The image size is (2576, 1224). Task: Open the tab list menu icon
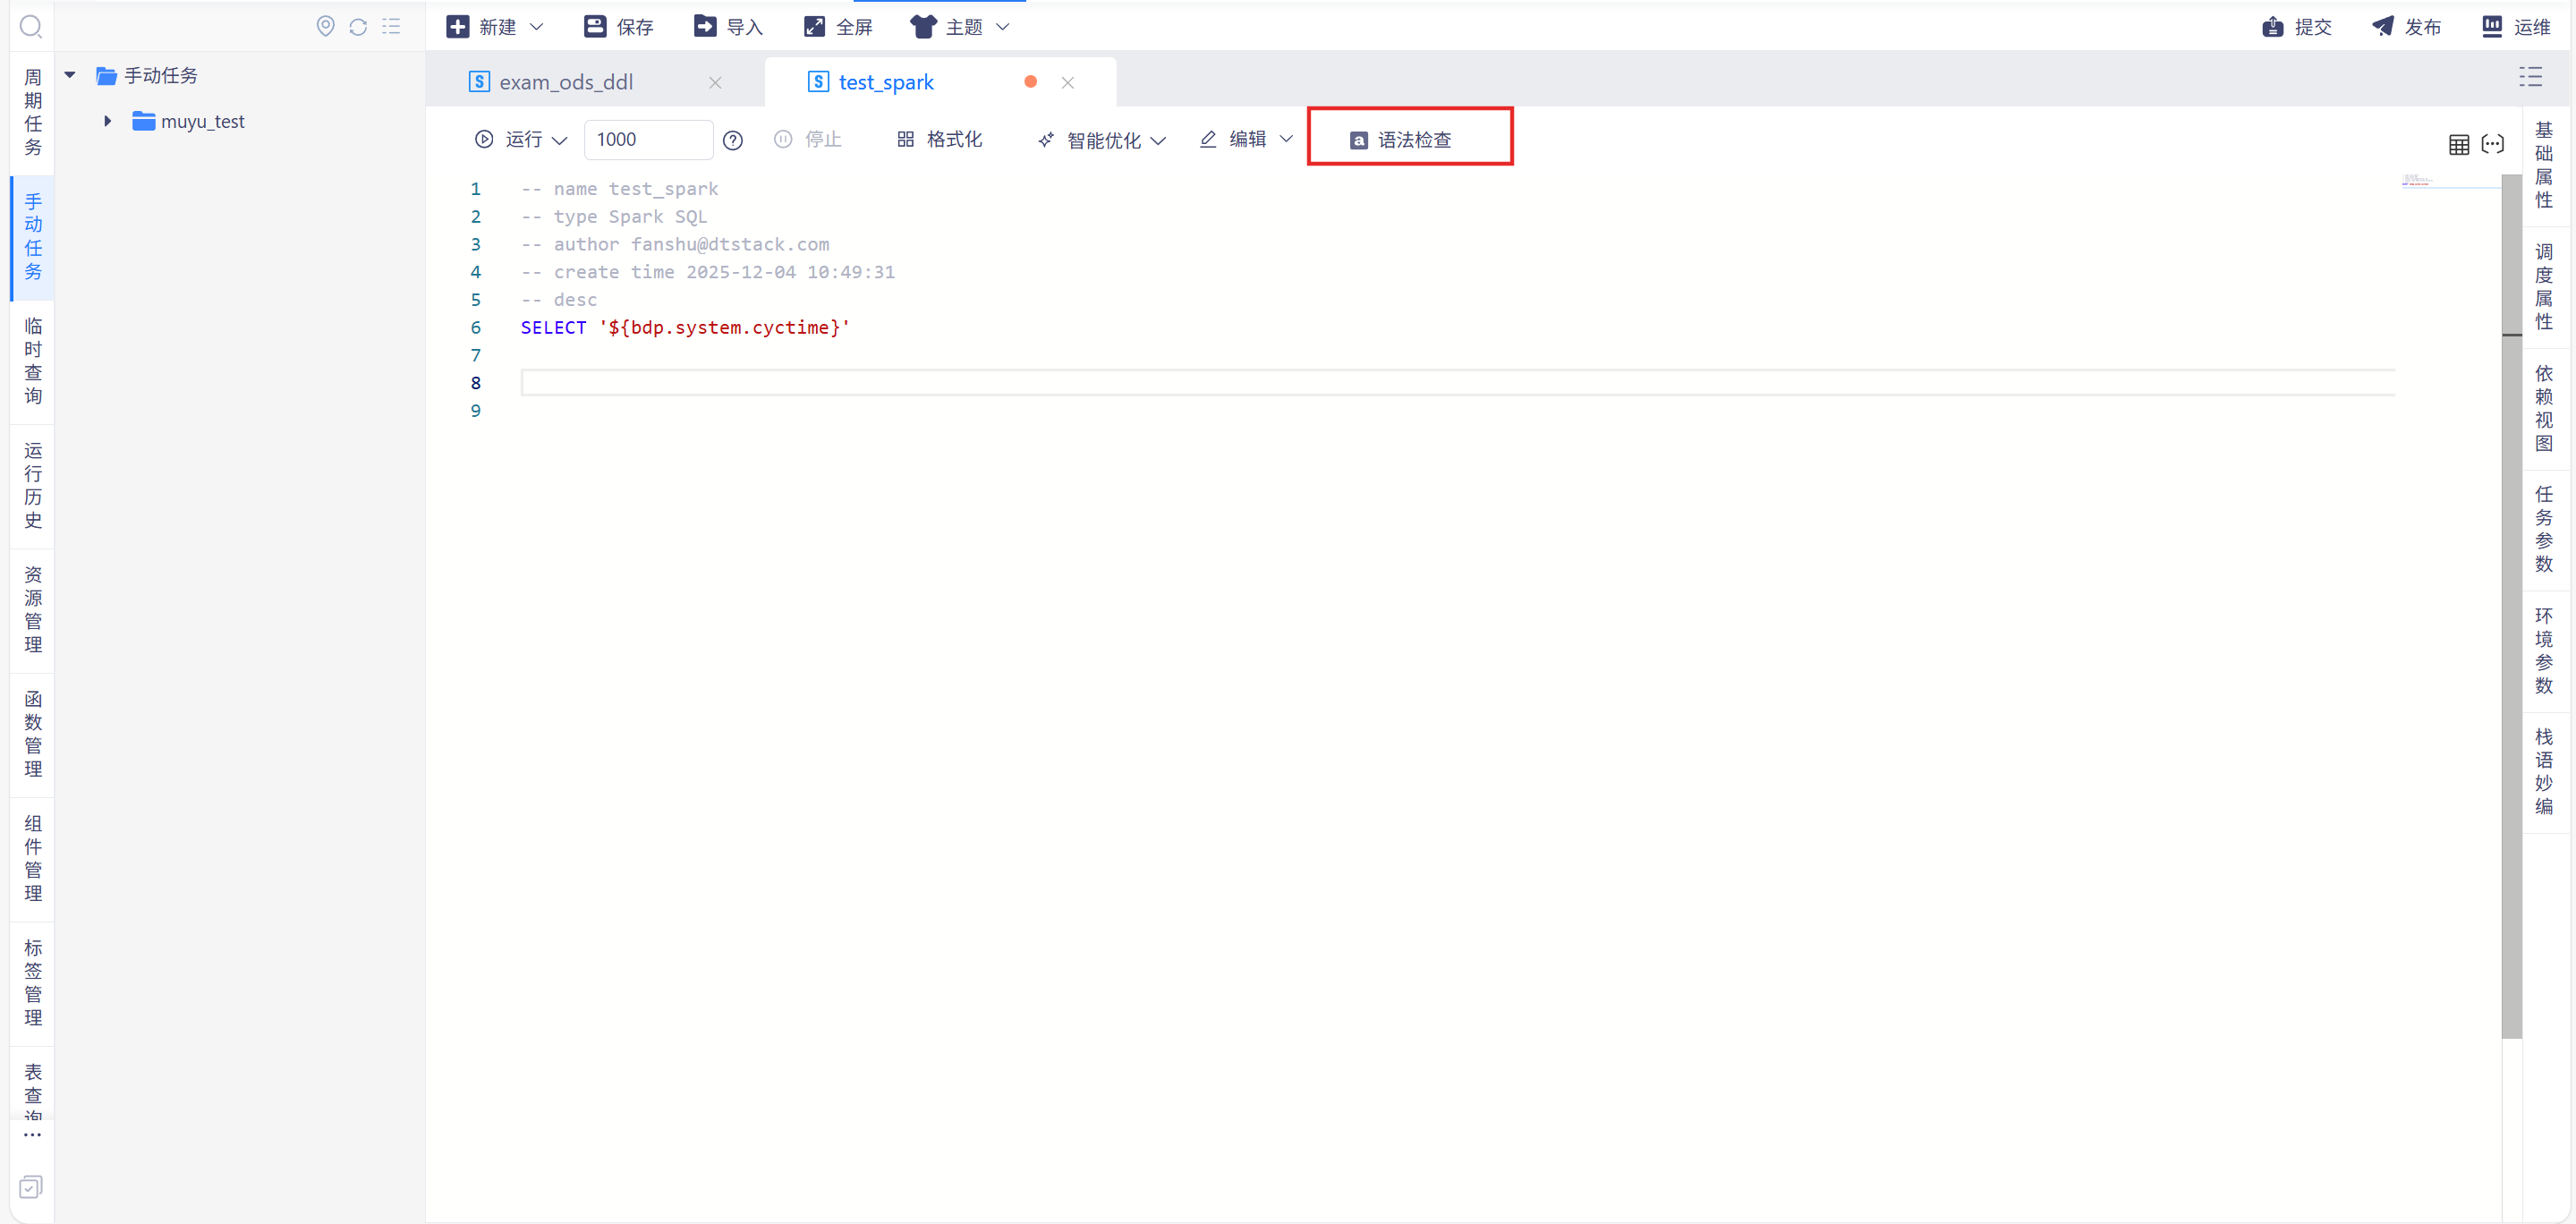point(2530,77)
